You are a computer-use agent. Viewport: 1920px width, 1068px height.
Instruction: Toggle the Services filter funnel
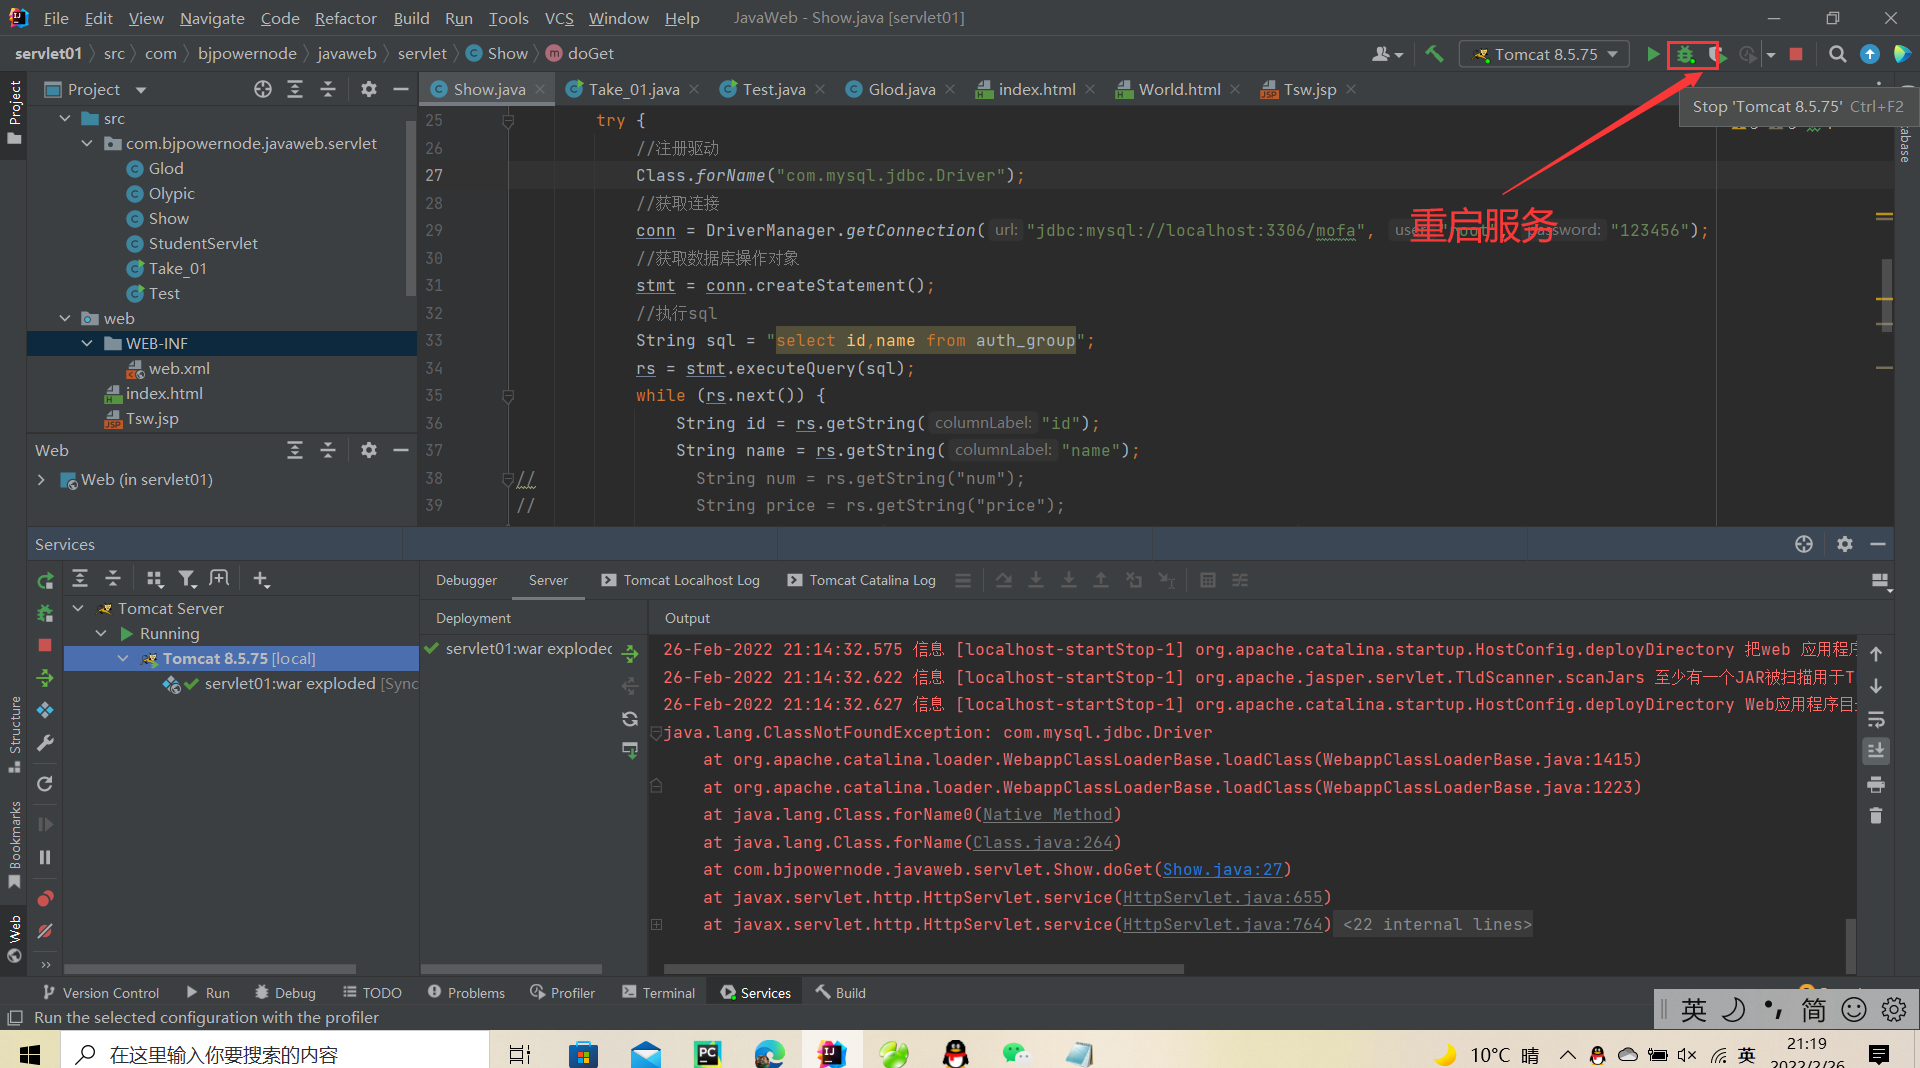point(187,579)
